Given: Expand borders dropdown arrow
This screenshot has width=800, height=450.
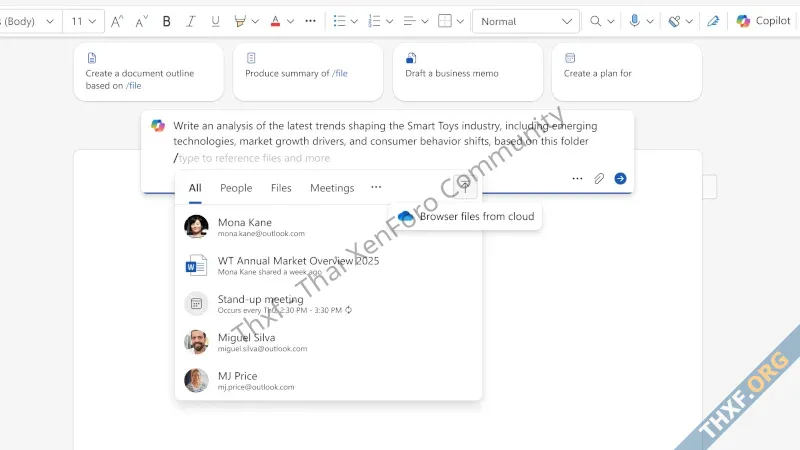Looking at the screenshot, I should pos(460,21).
